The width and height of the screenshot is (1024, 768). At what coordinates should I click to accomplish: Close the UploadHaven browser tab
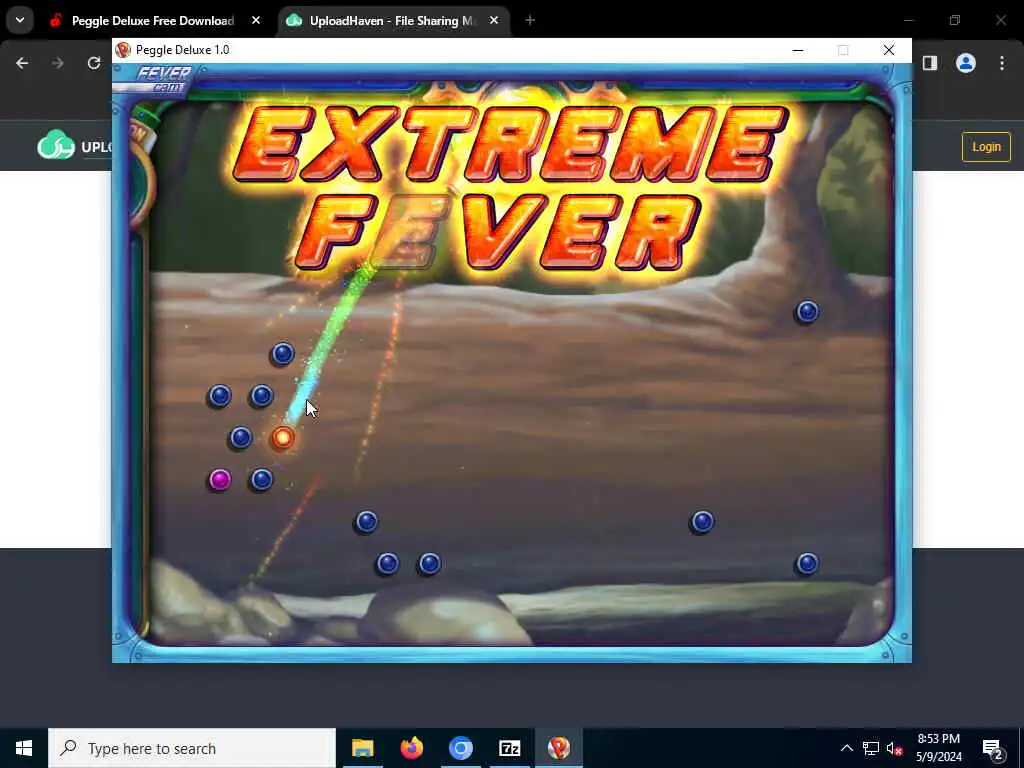pos(494,21)
